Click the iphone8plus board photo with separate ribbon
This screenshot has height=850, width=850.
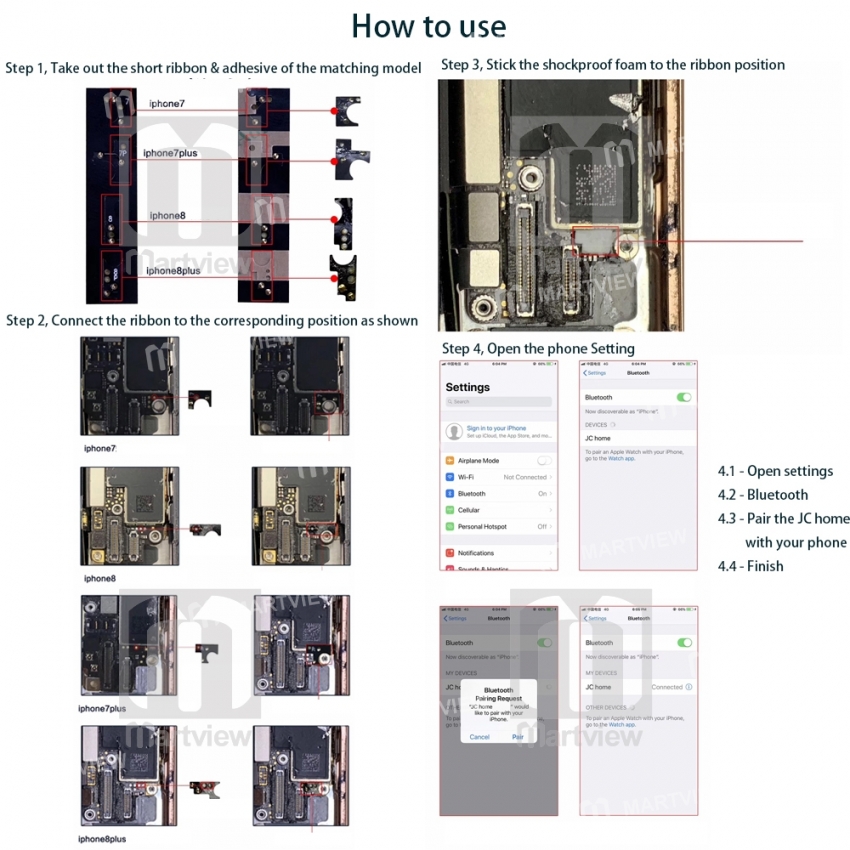[129, 776]
